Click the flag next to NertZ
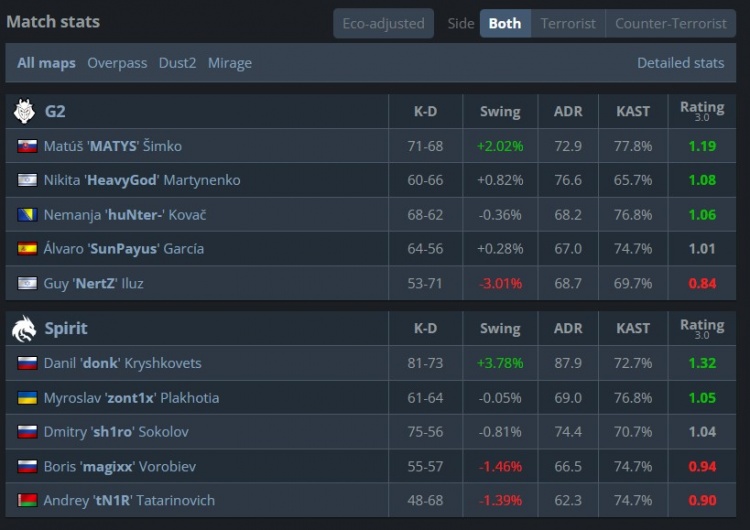This screenshot has height=530, width=750. pyautogui.click(x=27, y=283)
